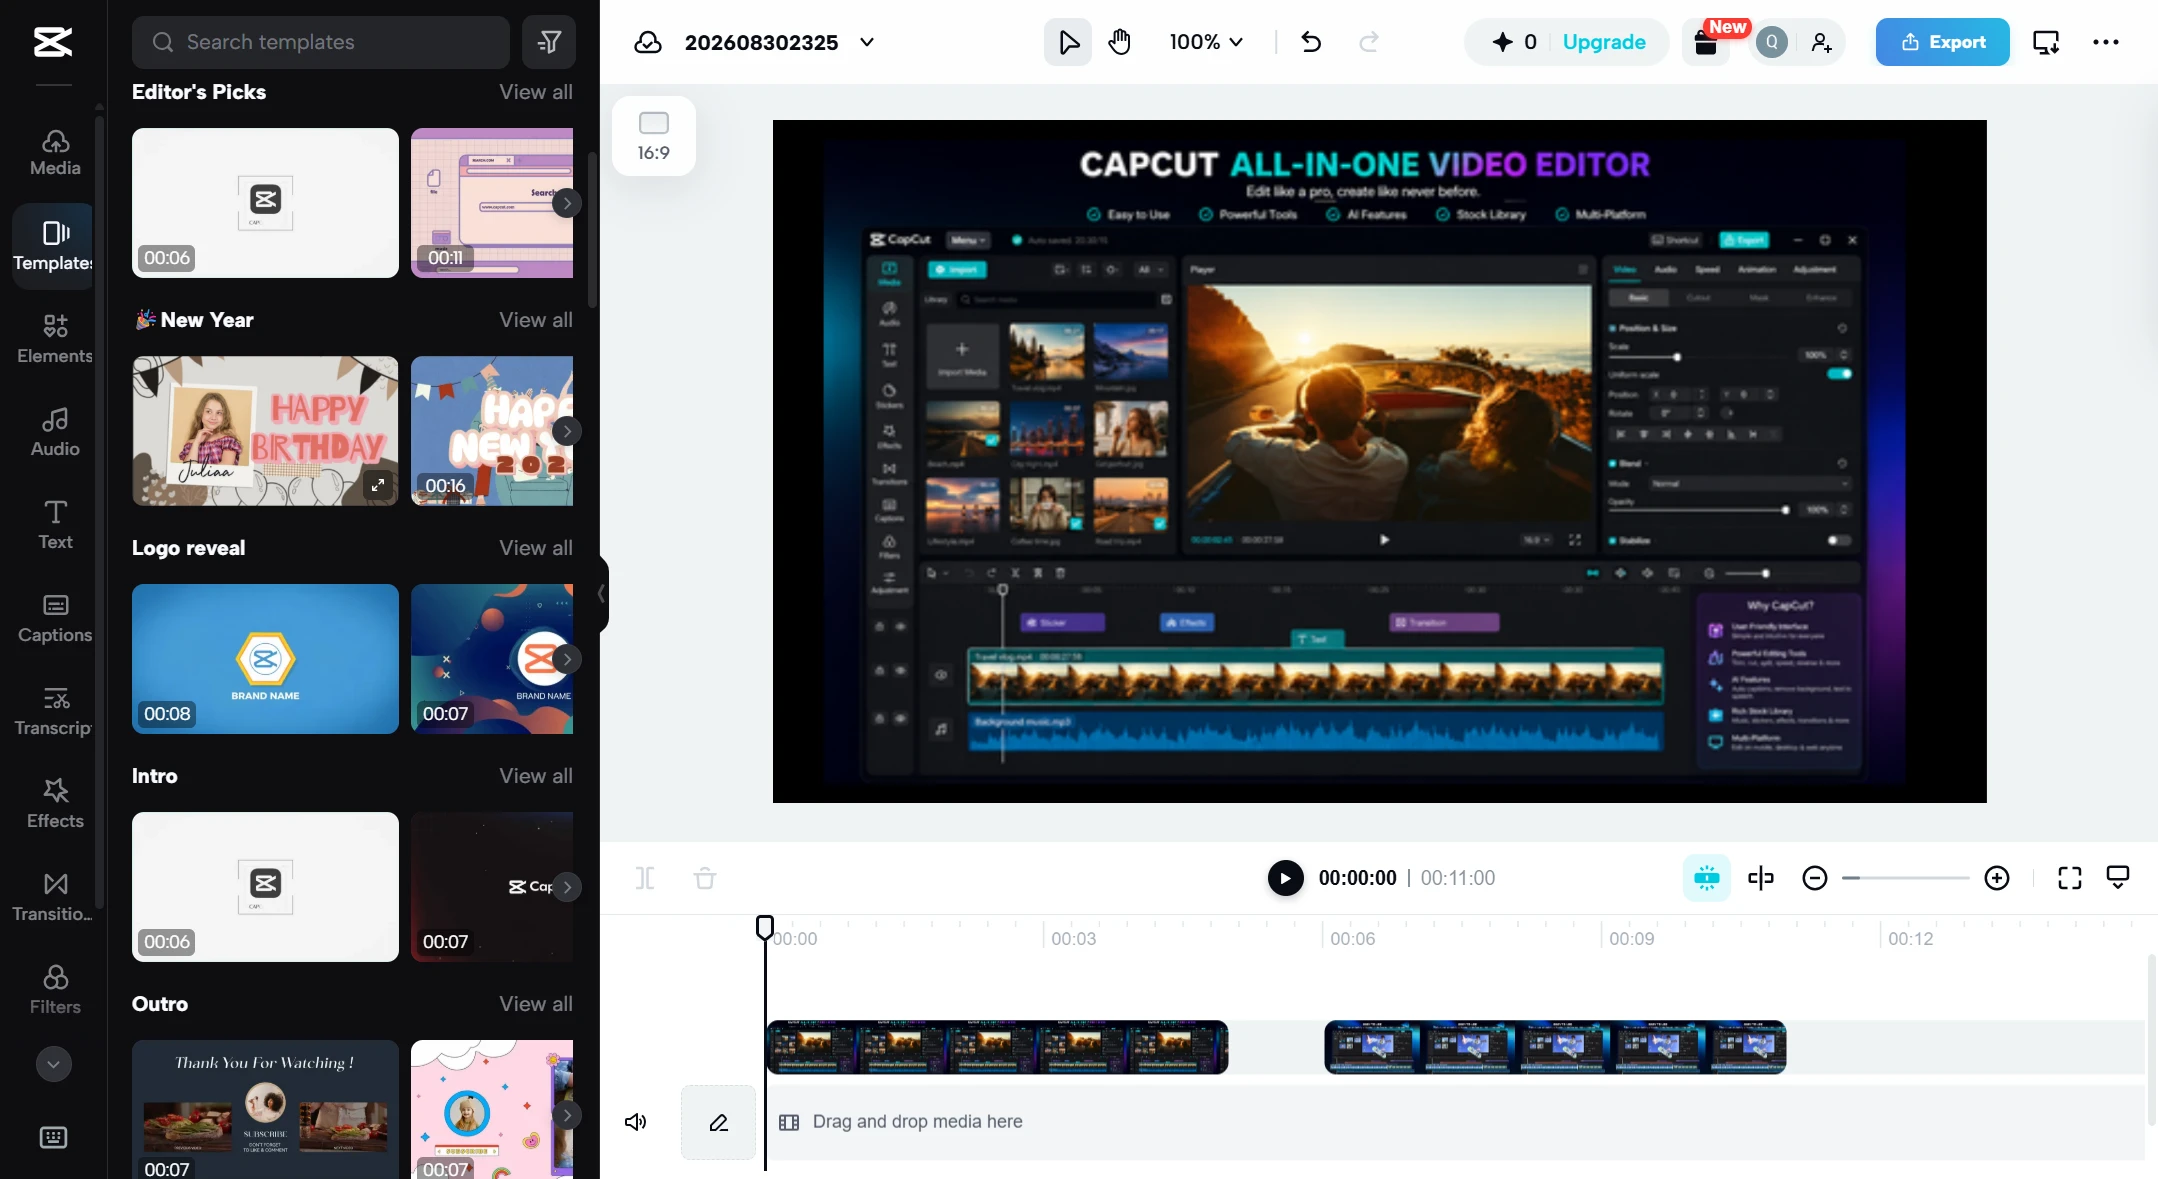
Task: Click the split clip icon
Action: tap(645, 878)
